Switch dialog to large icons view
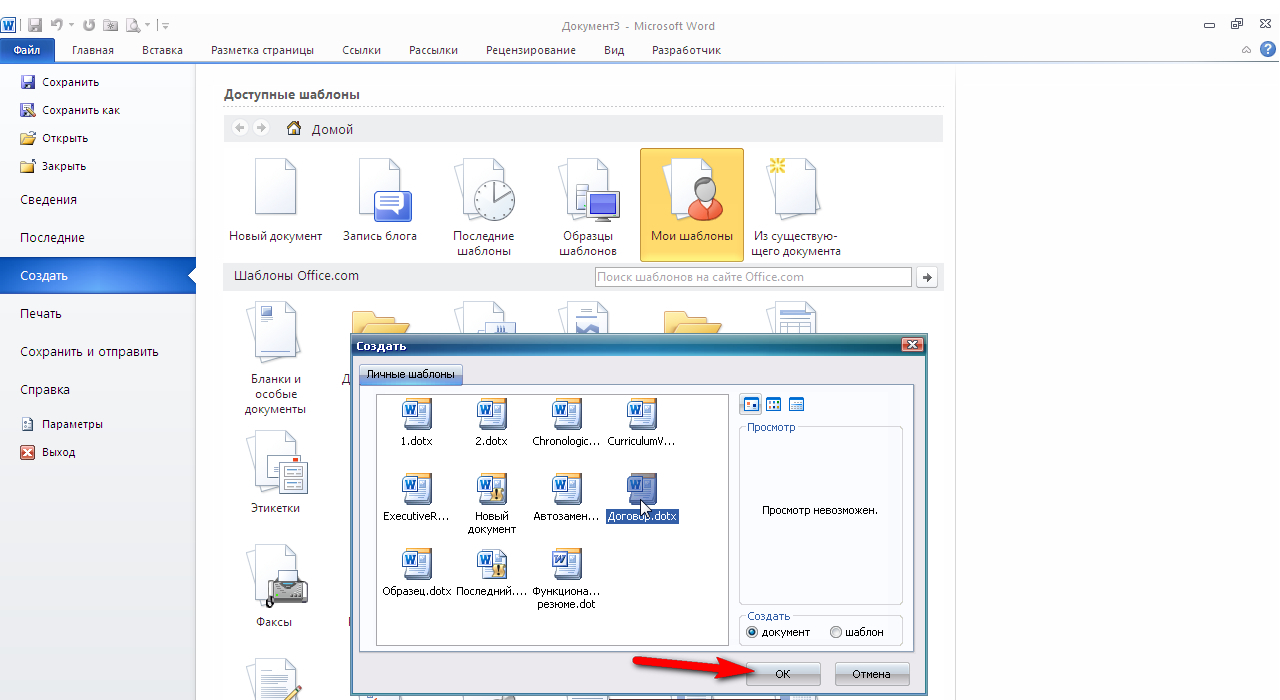This screenshot has height=700, width=1280. 749,404
